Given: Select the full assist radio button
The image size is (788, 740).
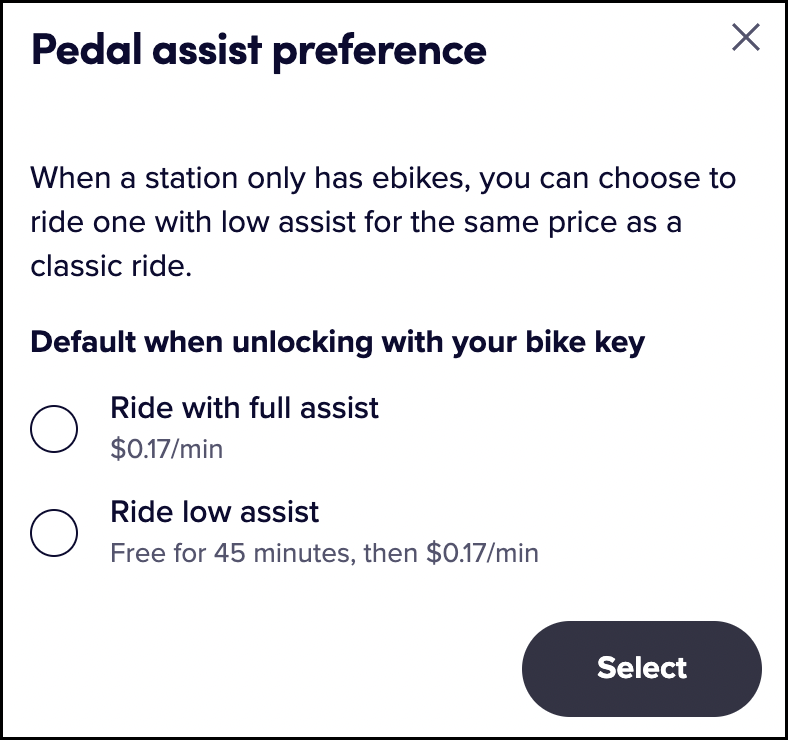Looking at the screenshot, I should pyautogui.click(x=54, y=430).
